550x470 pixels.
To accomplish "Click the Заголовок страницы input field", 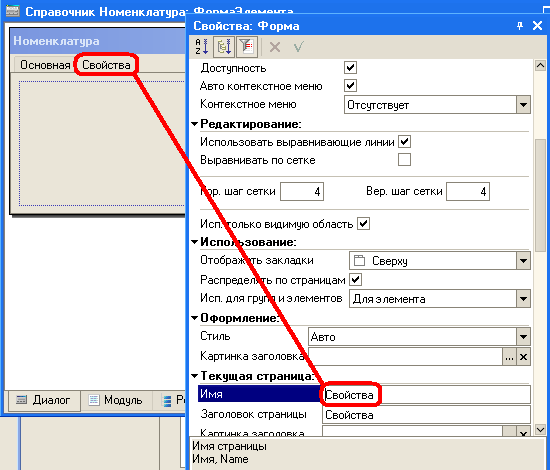I will (x=426, y=415).
